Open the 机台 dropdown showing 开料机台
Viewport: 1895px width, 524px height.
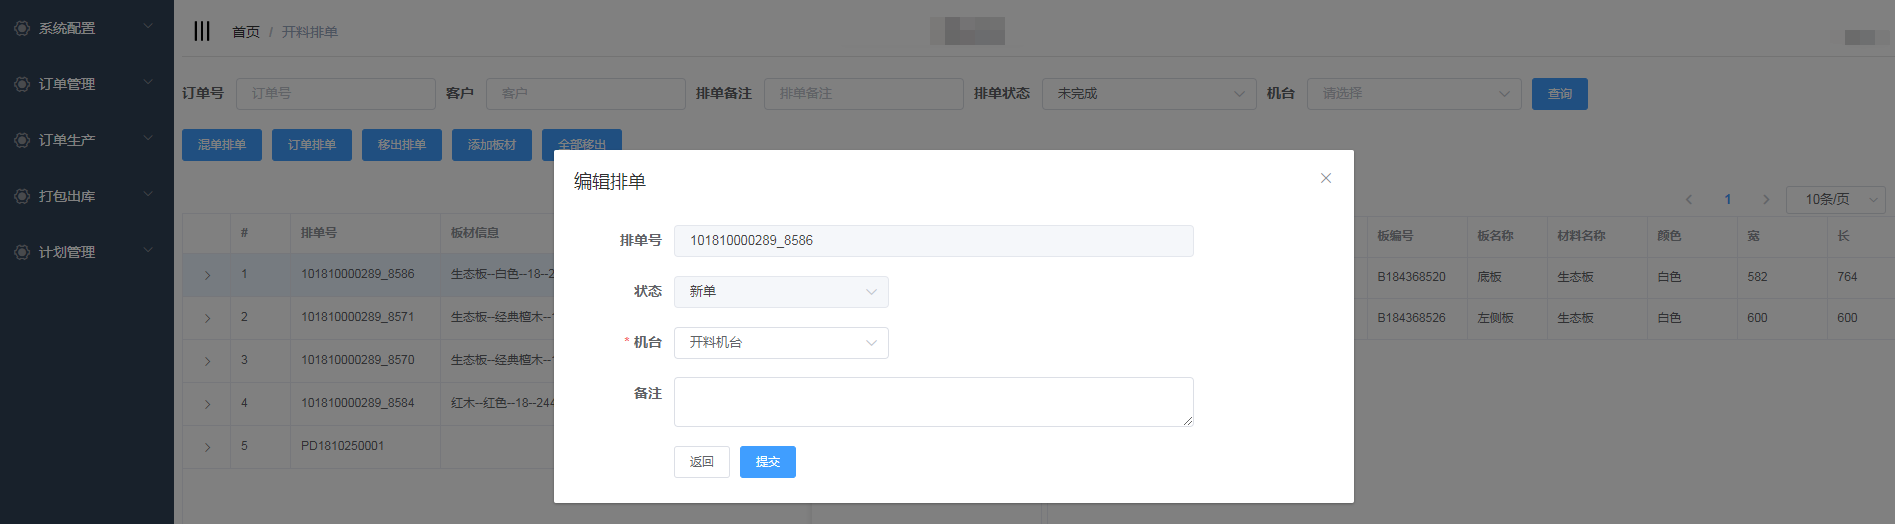pos(780,343)
